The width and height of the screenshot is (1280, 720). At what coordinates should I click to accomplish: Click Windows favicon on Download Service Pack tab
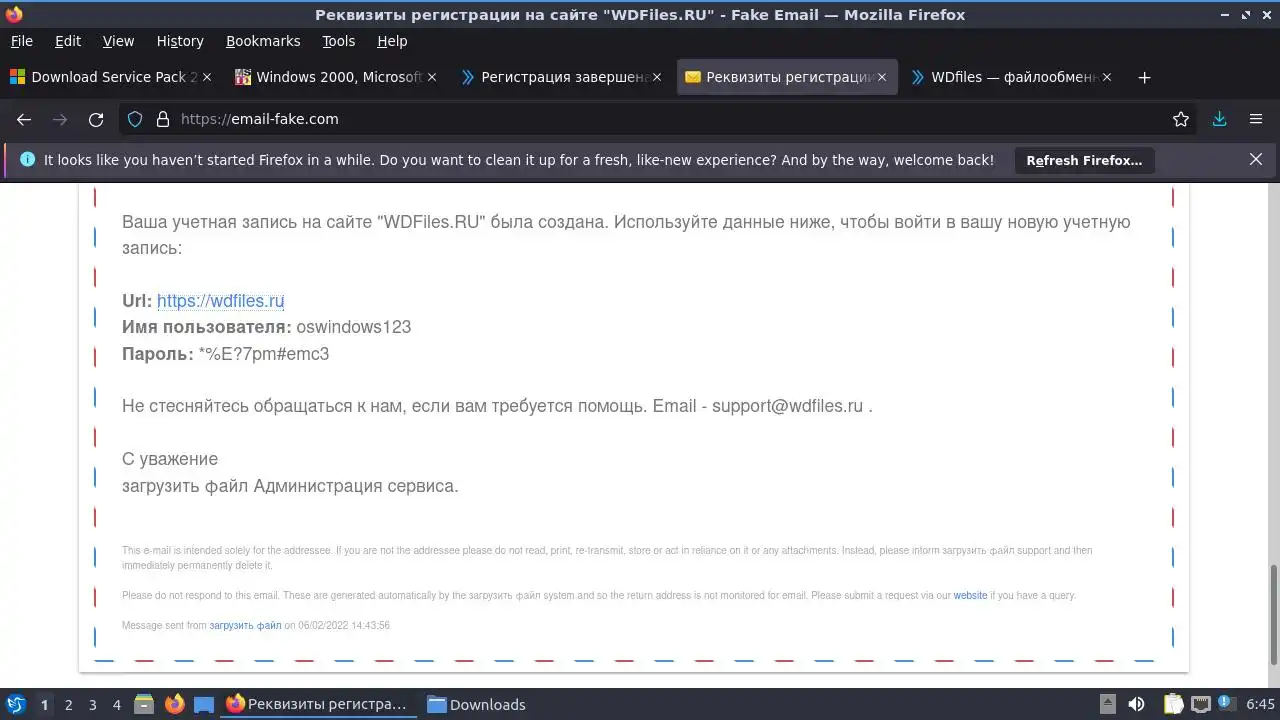17,77
